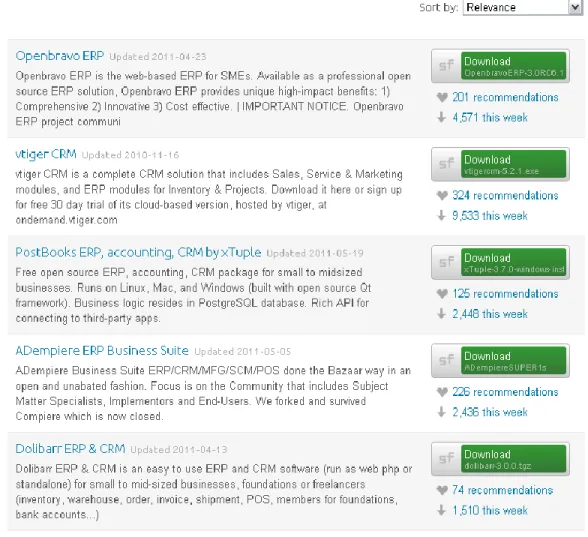
Task: Click the Openbravo ERP description paragraph
Action: click(x=213, y=99)
